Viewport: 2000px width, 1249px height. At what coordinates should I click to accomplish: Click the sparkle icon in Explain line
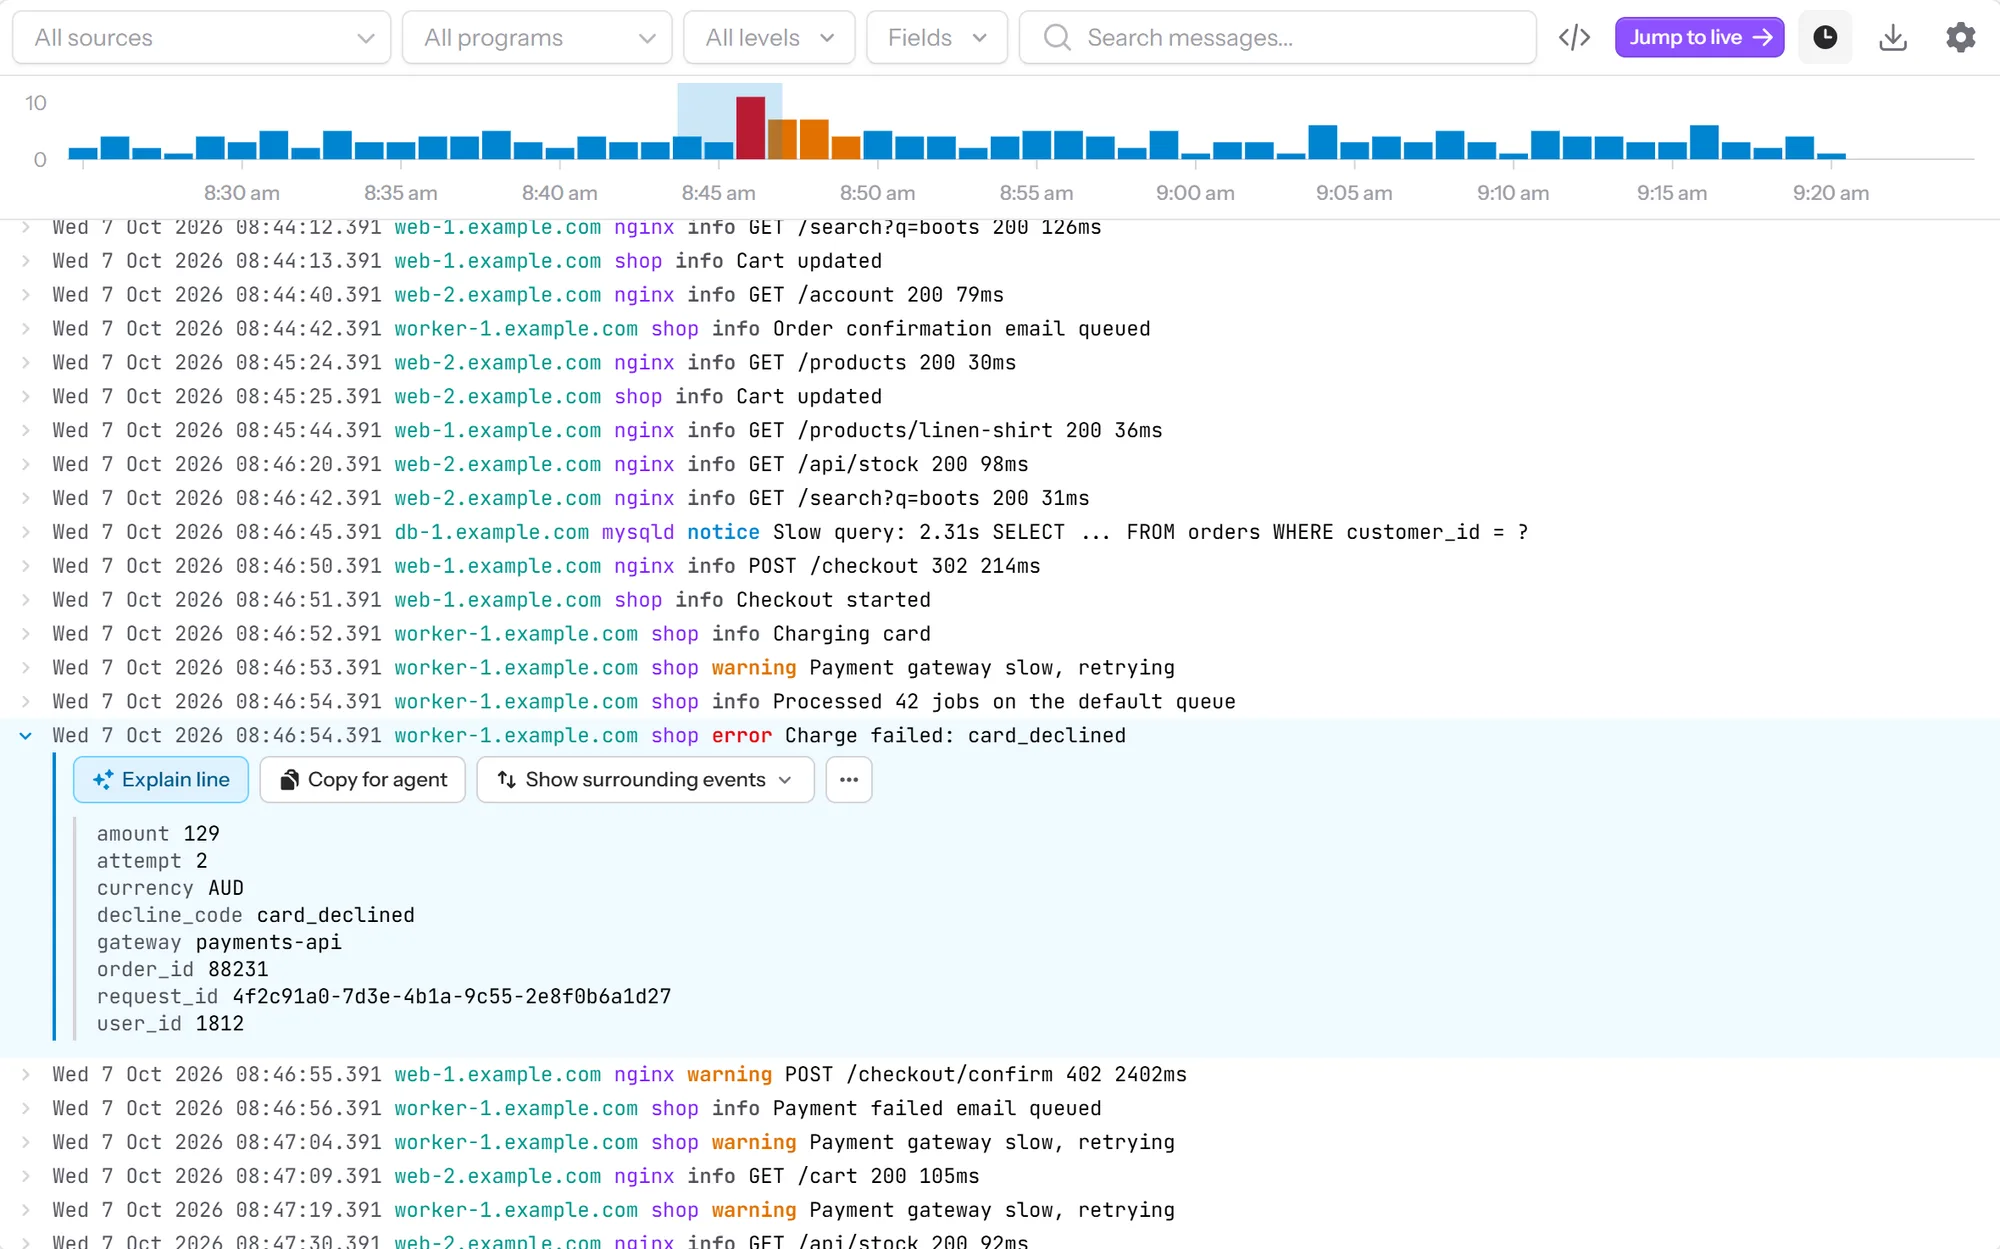[x=102, y=780]
